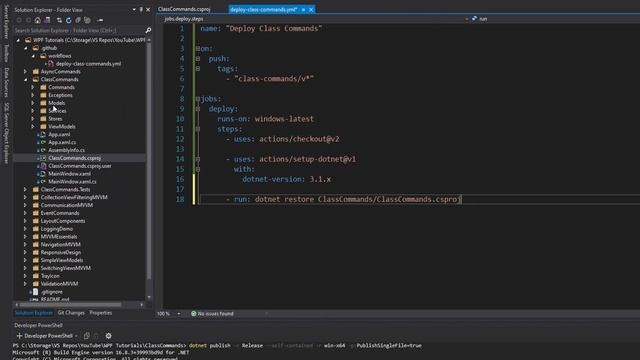
Task: Open the 100 % zoom dropdown
Action: [178, 314]
